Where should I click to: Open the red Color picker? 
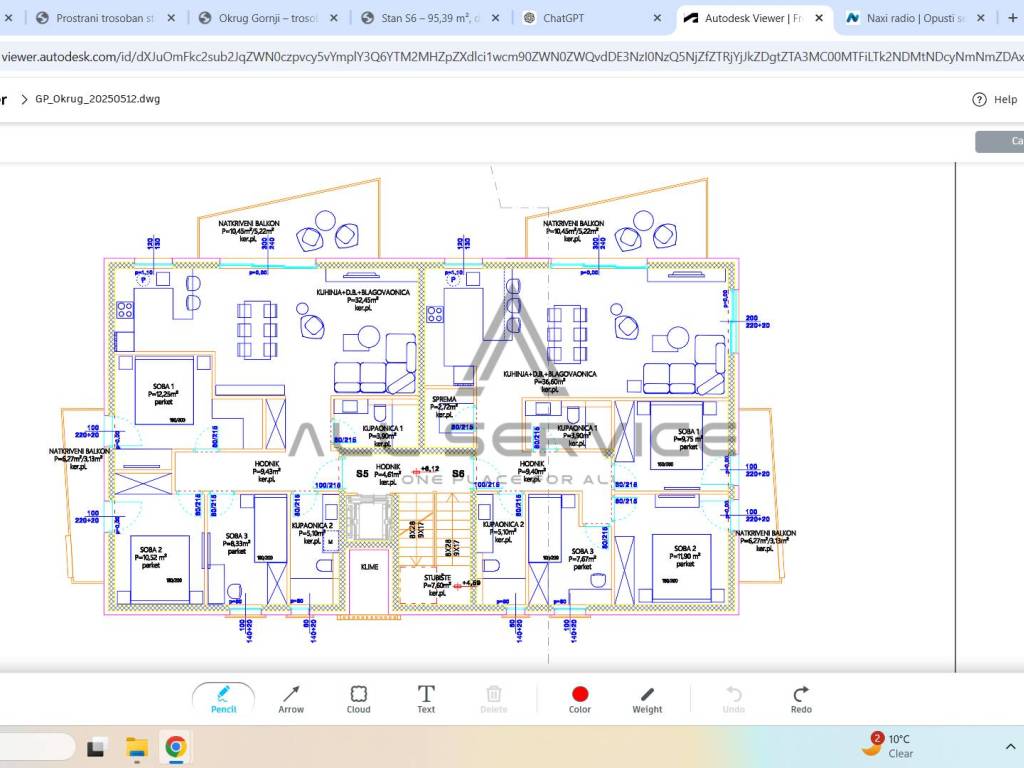click(580, 698)
